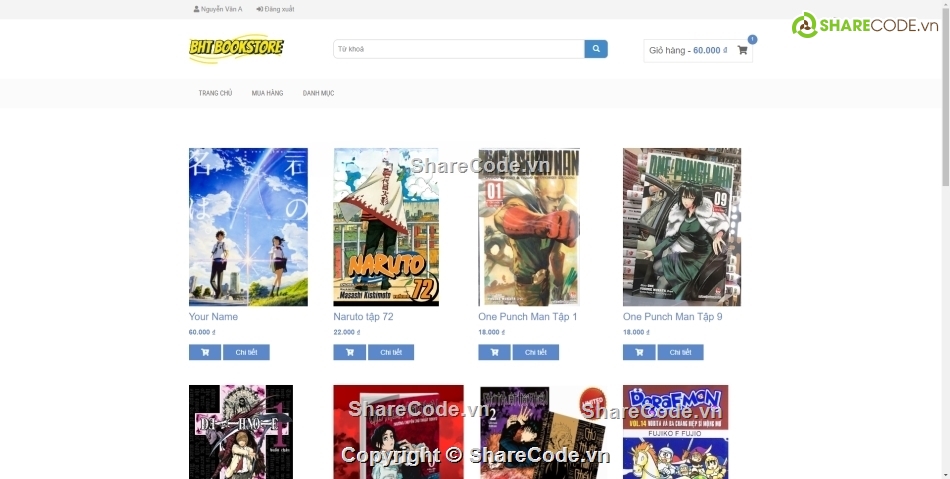
Task: Add One Punch Man Tập 9 to cart
Action: point(639,352)
